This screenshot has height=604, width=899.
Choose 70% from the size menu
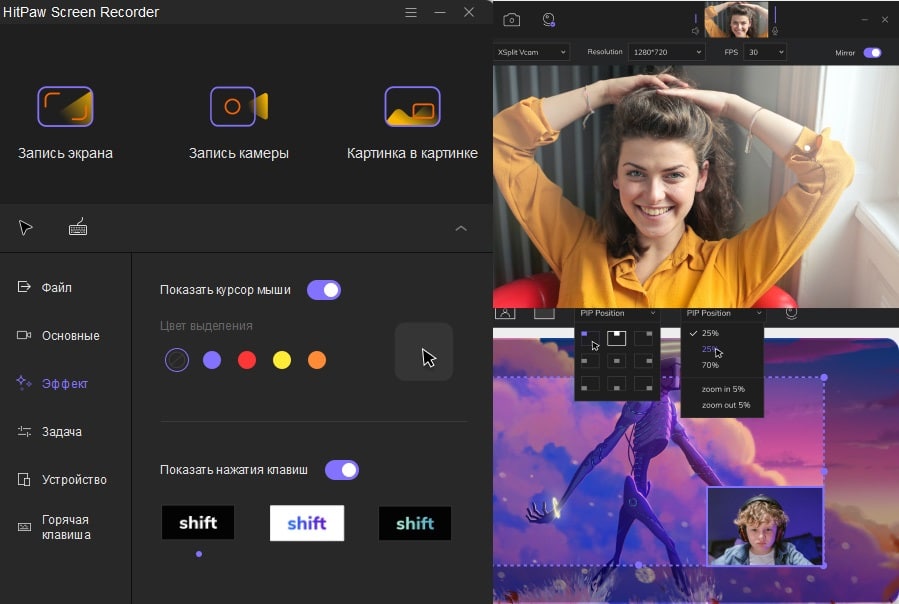coord(710,365)
